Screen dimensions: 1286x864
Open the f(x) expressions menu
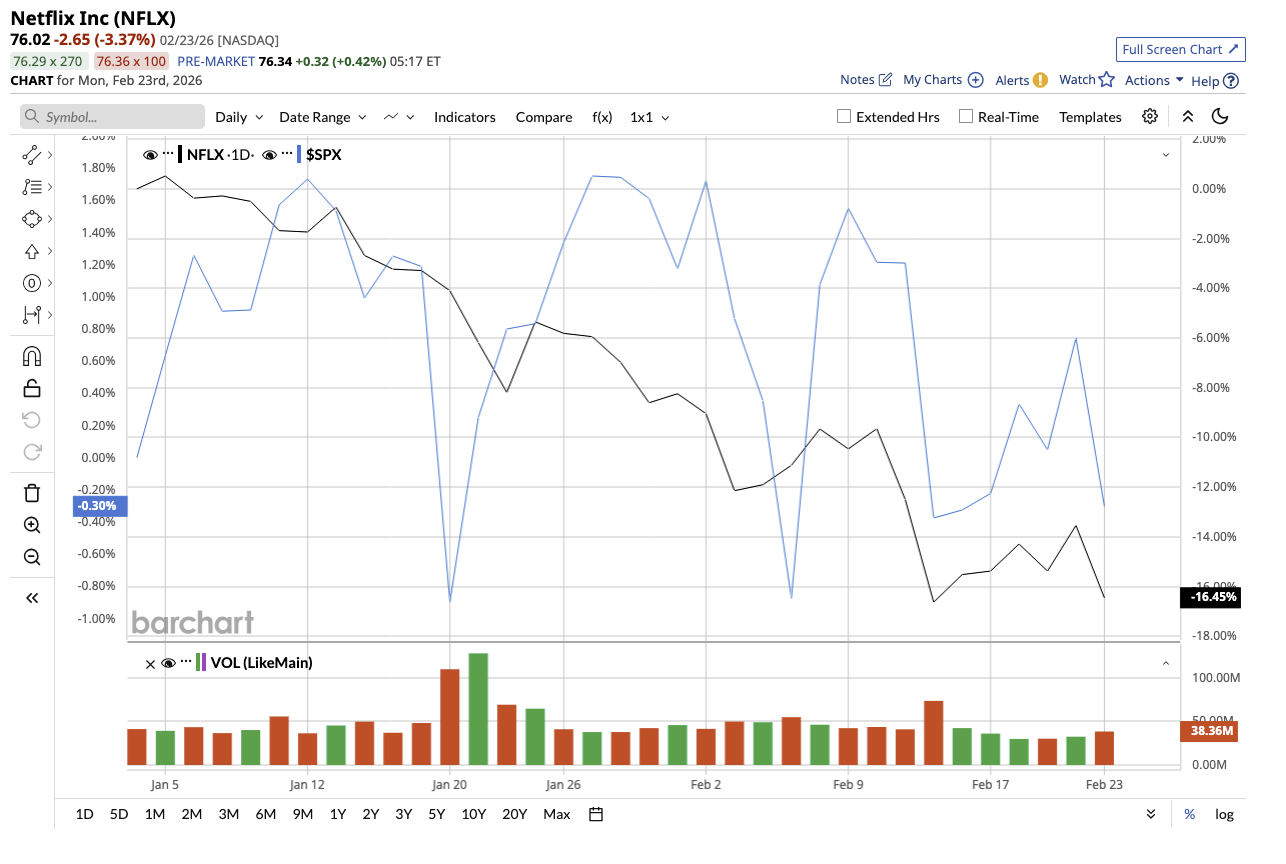click(x=602, y=117)
